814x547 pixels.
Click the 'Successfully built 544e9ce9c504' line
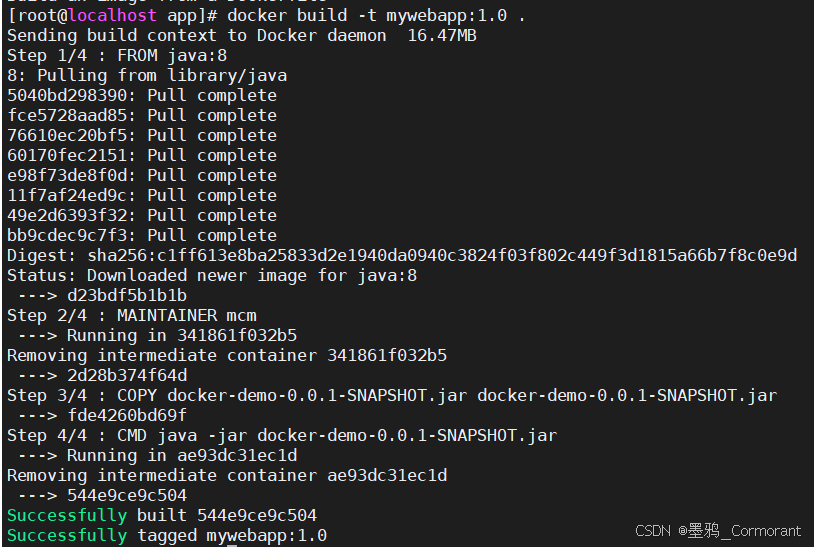click(x=161, y=516)
